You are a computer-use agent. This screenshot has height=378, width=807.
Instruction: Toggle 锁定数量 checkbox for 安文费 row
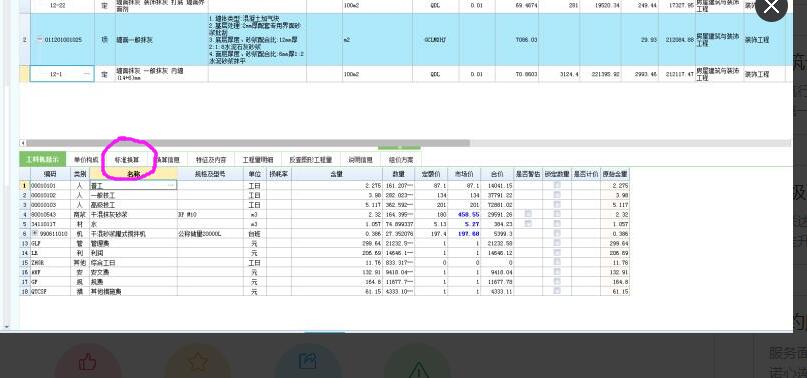(557, 271)
